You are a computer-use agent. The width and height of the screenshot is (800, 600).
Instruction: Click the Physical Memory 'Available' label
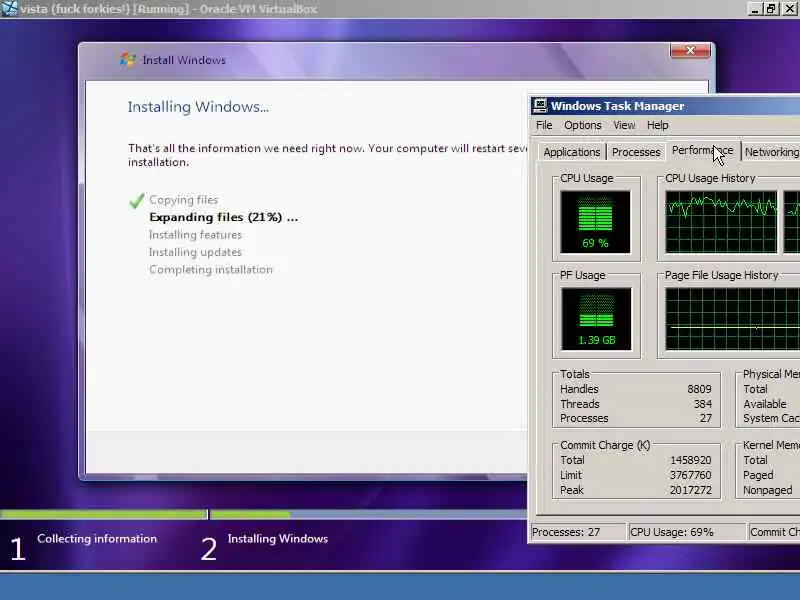[x=765, y=404]
